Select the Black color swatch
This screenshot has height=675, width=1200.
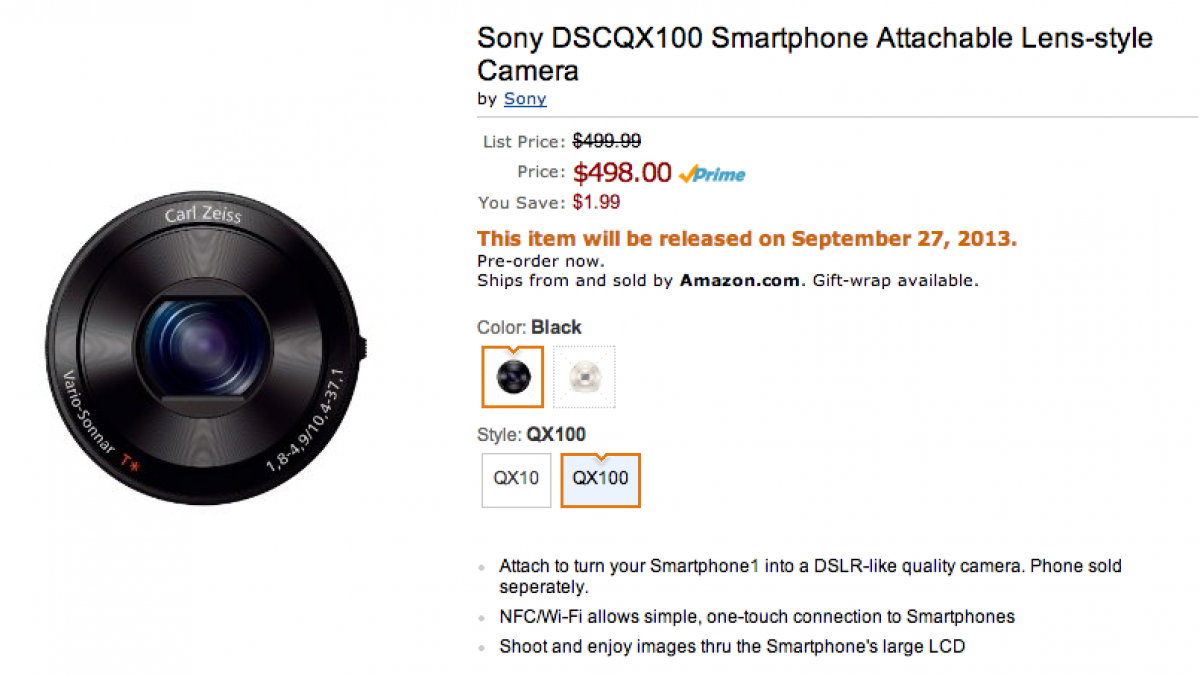pos(512,377)
